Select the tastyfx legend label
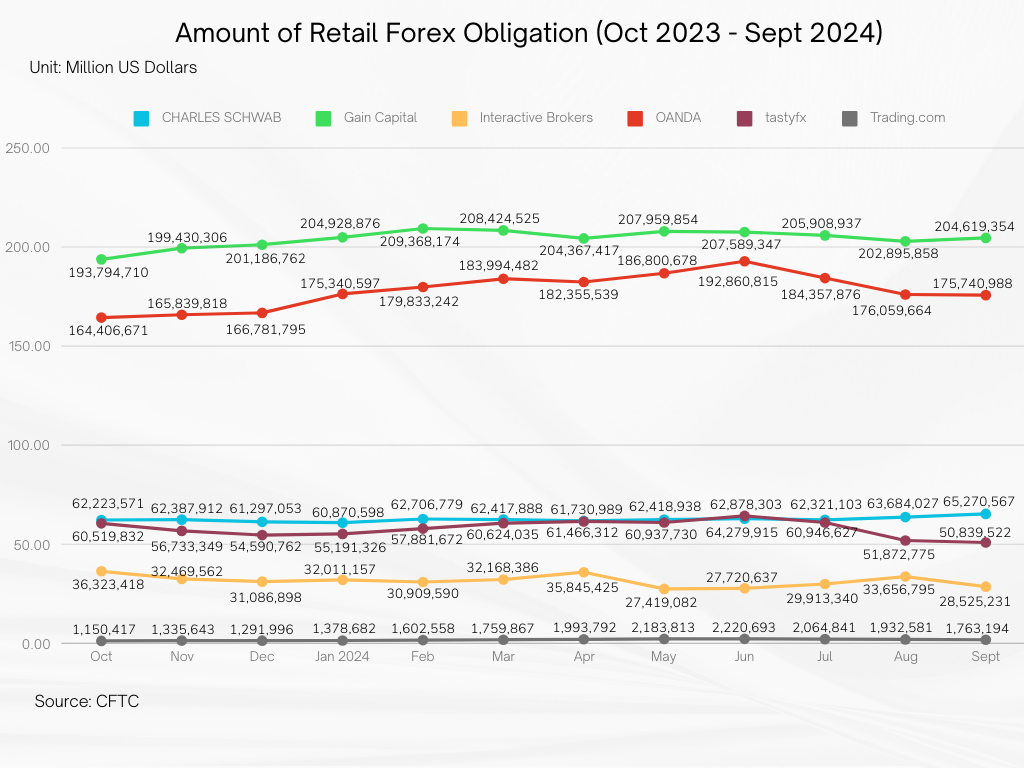1024x768 pixels. tap(786, 118)
